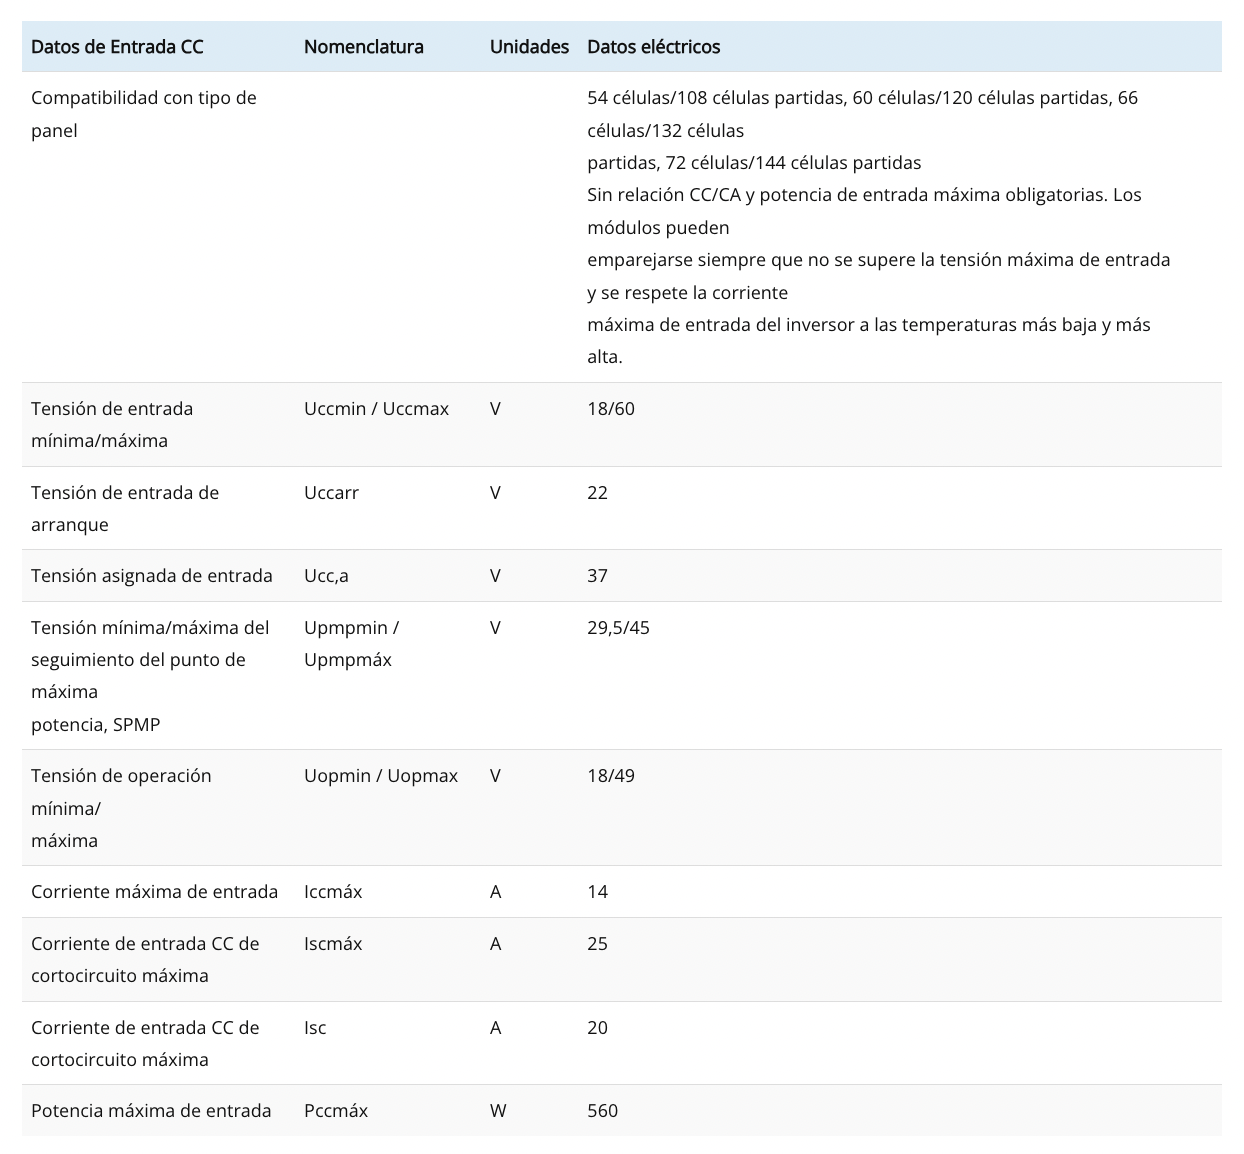
Task: Click the 'Isc' nomenclature cell
Action: [315, 1028]
